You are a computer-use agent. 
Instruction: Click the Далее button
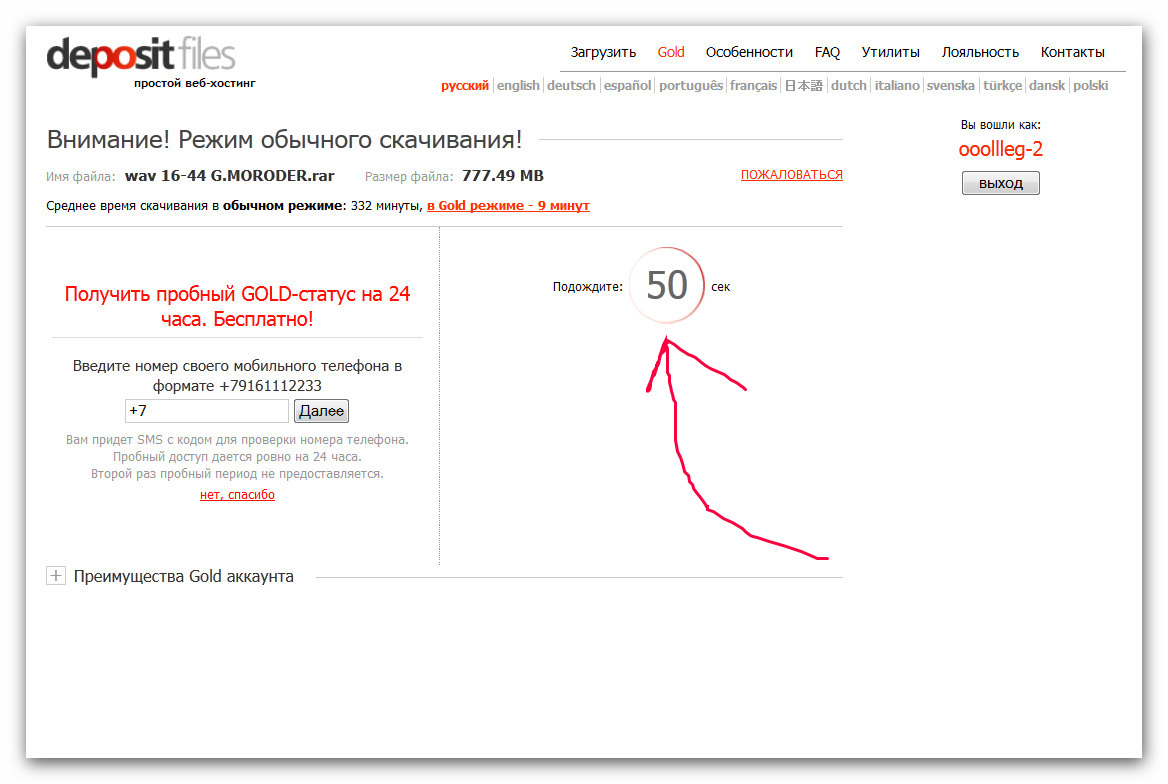[x=321, y=411]
